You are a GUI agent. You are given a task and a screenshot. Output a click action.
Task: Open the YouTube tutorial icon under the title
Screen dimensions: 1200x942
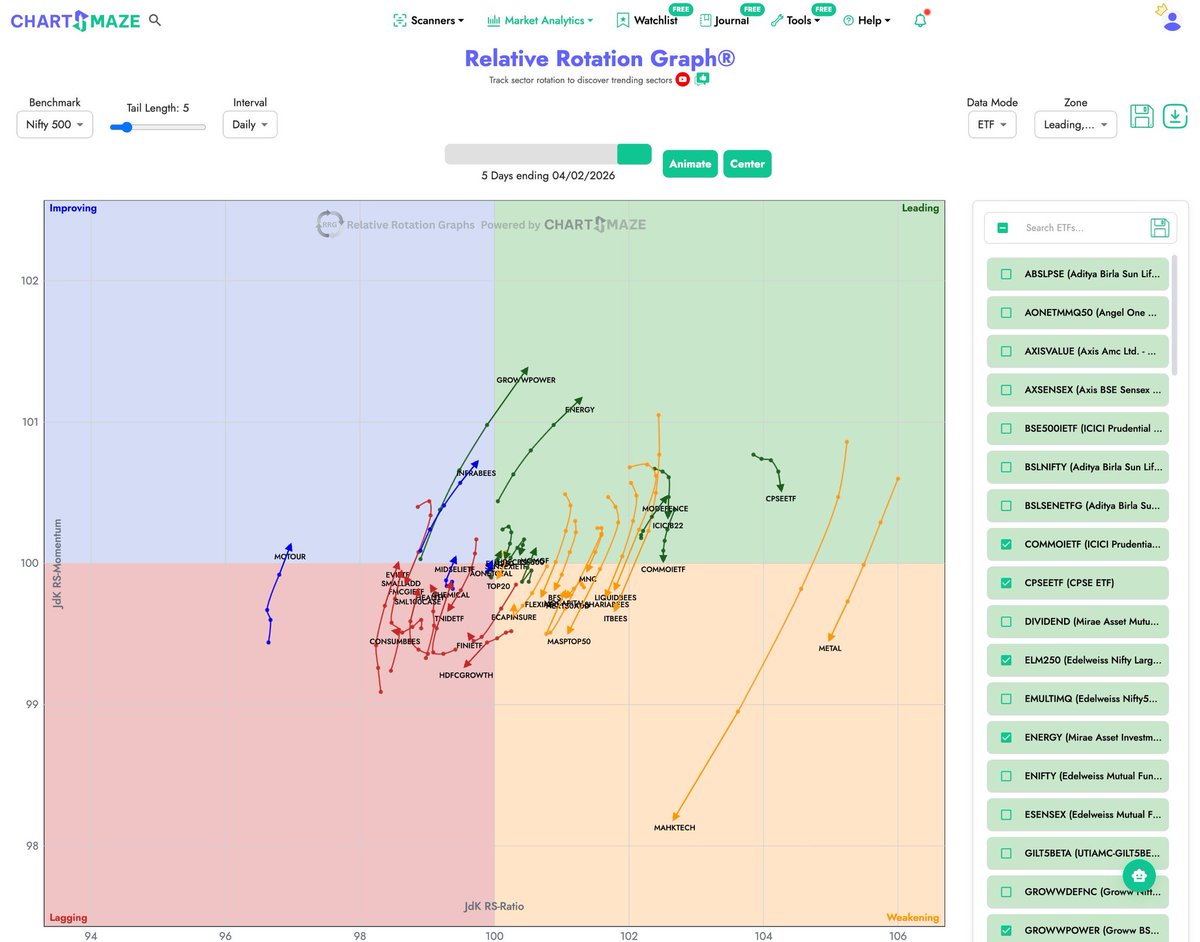click(x=683, y=79)
